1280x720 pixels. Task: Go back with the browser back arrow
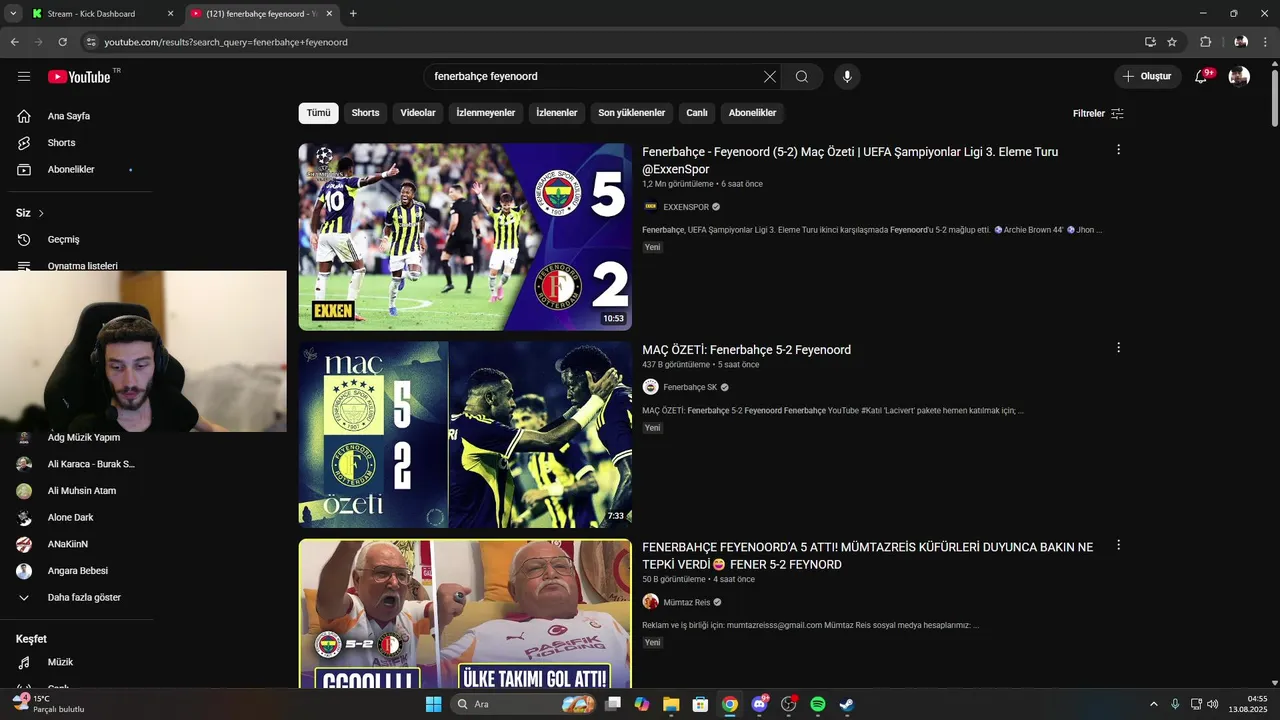pyautogui.click(x=15, y=42)
